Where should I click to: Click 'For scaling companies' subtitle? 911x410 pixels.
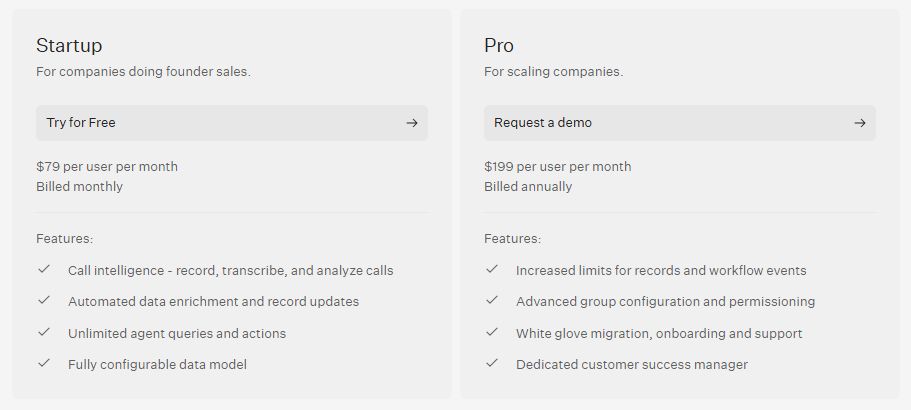[x=553, y=71]
